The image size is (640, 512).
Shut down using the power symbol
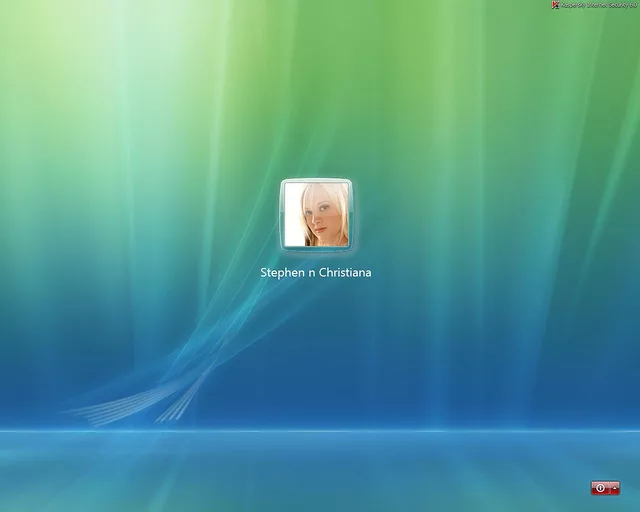pyautogui.click(x=600, y=488)
